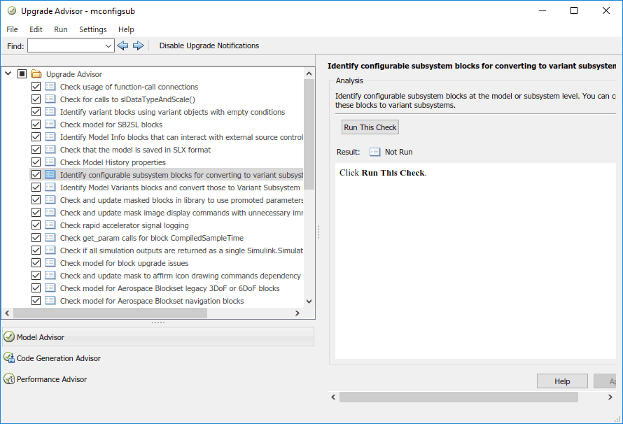Viewport: 623px width, 424px height.
Task: Open Model Advisor
Action: click(x=158, y=337)
